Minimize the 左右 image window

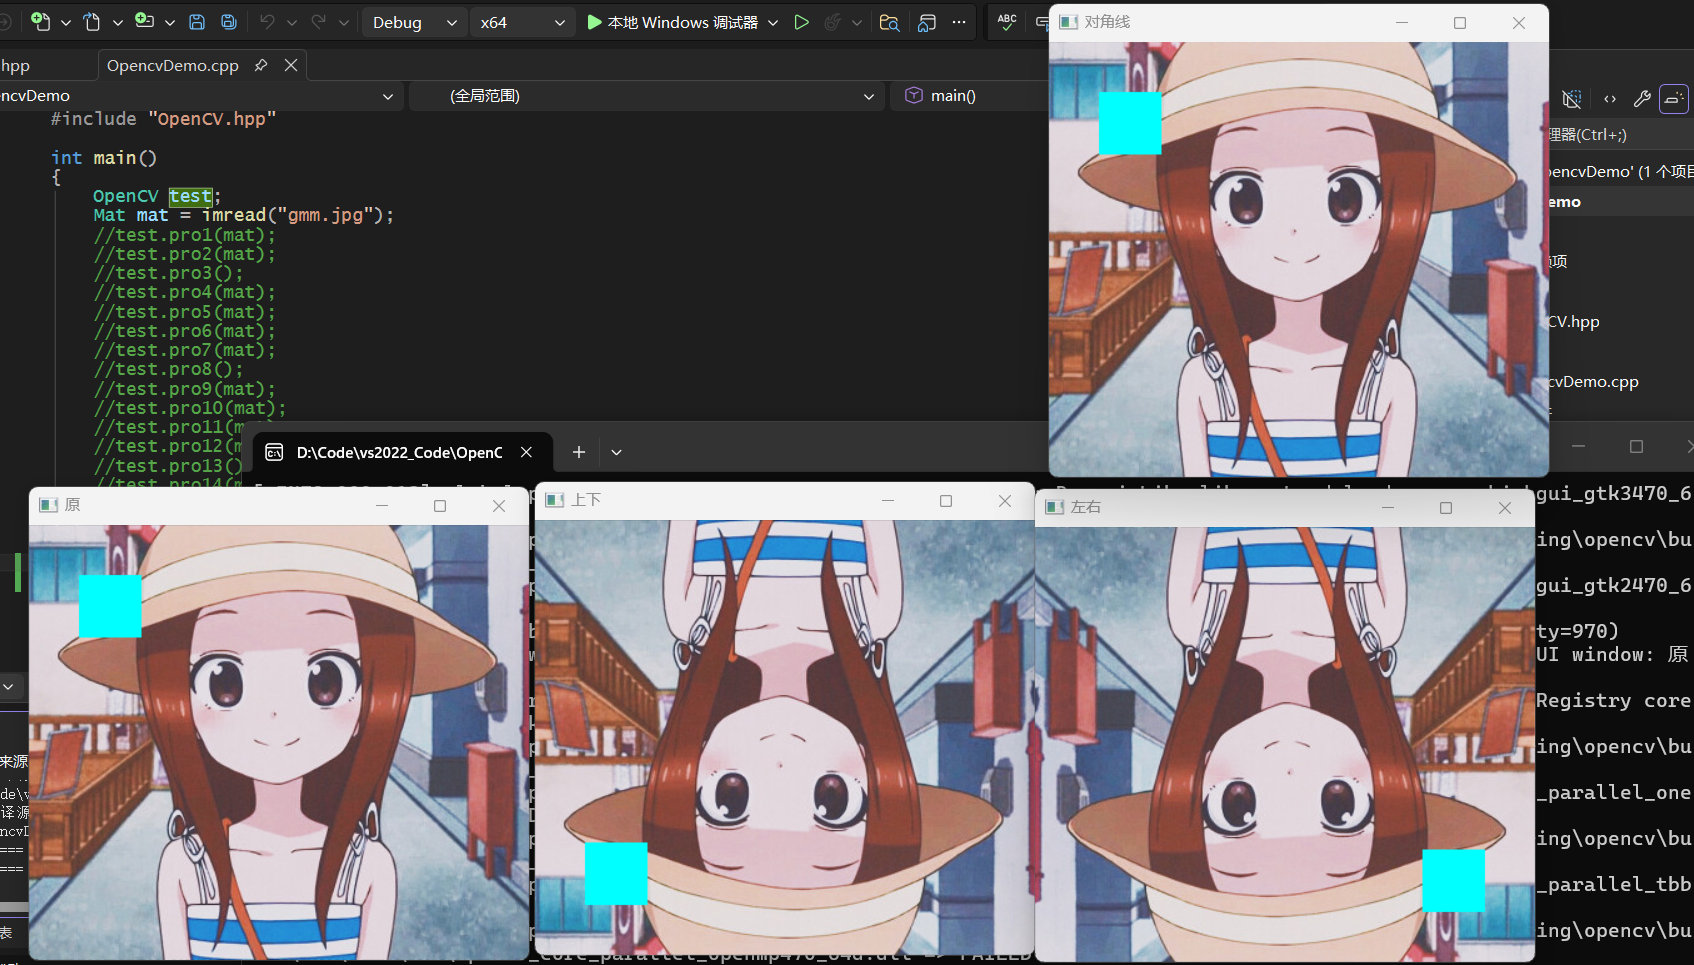coord(1388,508)
